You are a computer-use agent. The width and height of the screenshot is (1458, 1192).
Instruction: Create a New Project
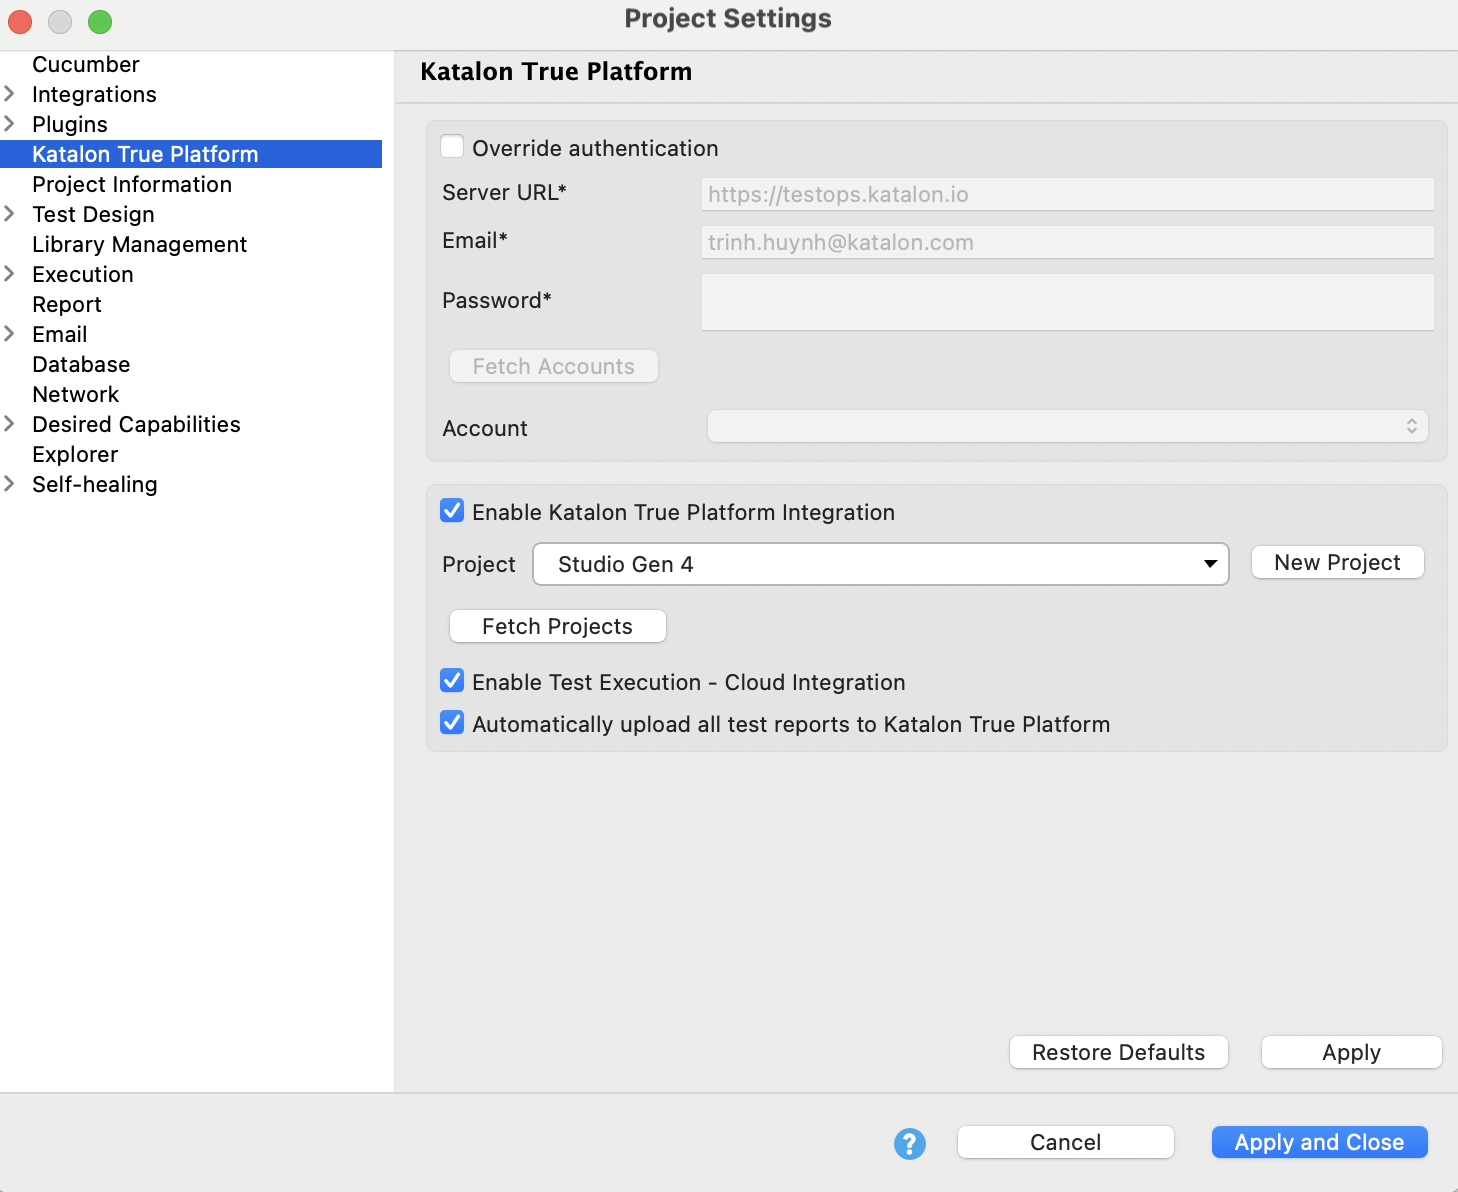point(1337,562)
